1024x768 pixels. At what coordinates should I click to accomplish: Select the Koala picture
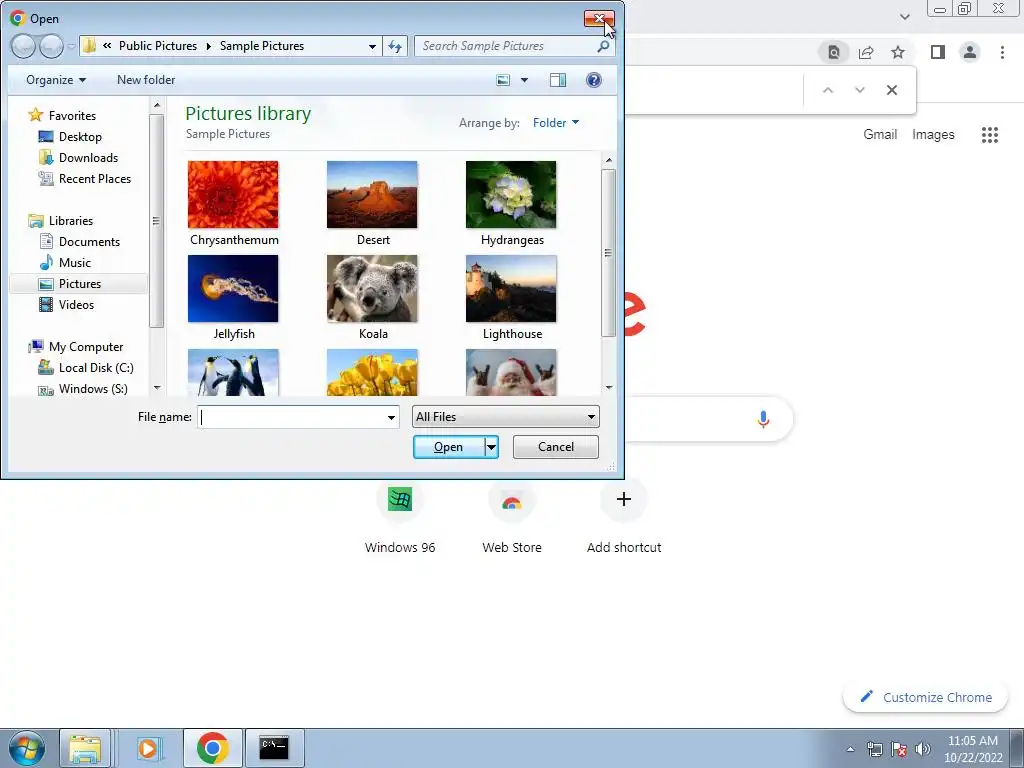coord(372,298)
